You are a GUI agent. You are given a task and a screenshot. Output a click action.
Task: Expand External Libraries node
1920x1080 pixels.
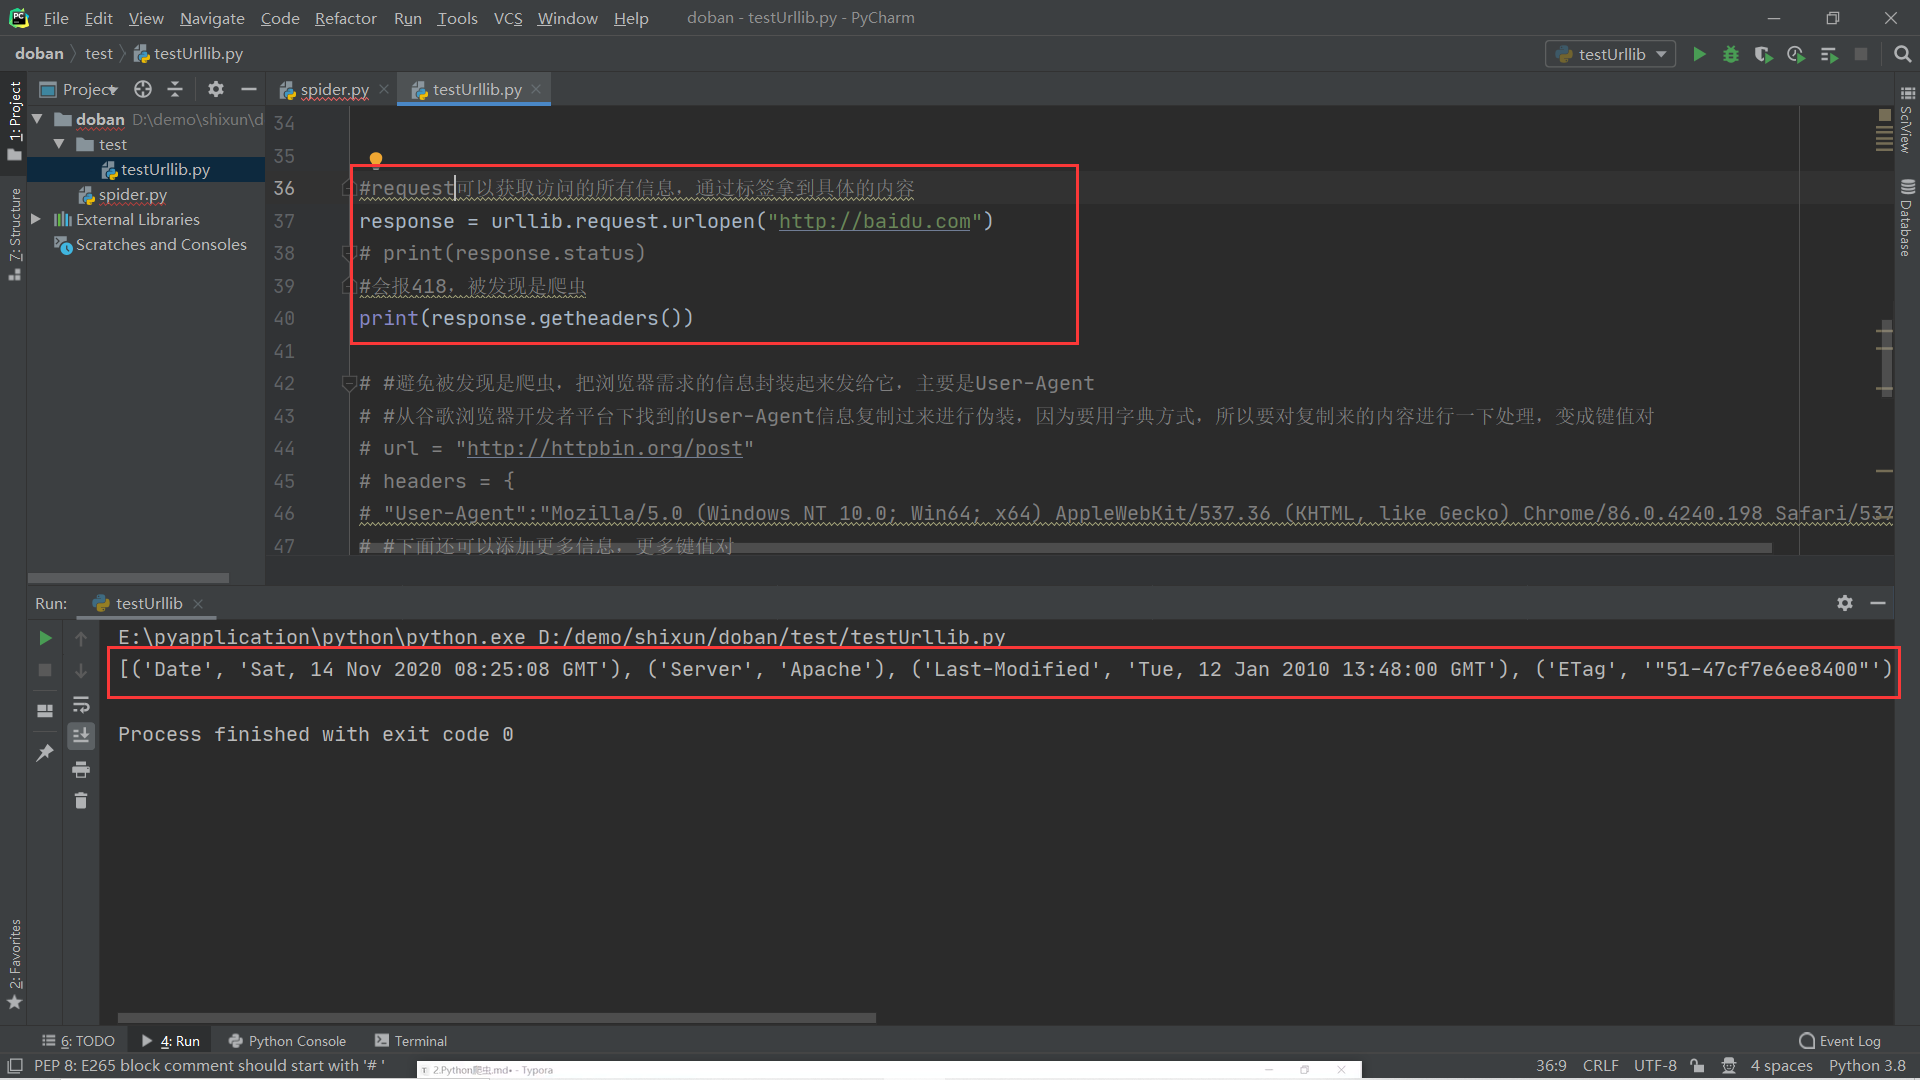click(x=36, y=220)
